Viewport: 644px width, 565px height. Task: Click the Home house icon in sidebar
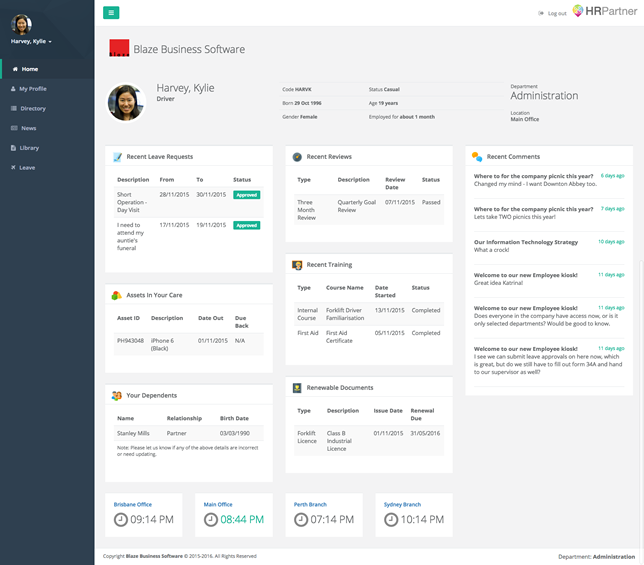click(15, 69)
